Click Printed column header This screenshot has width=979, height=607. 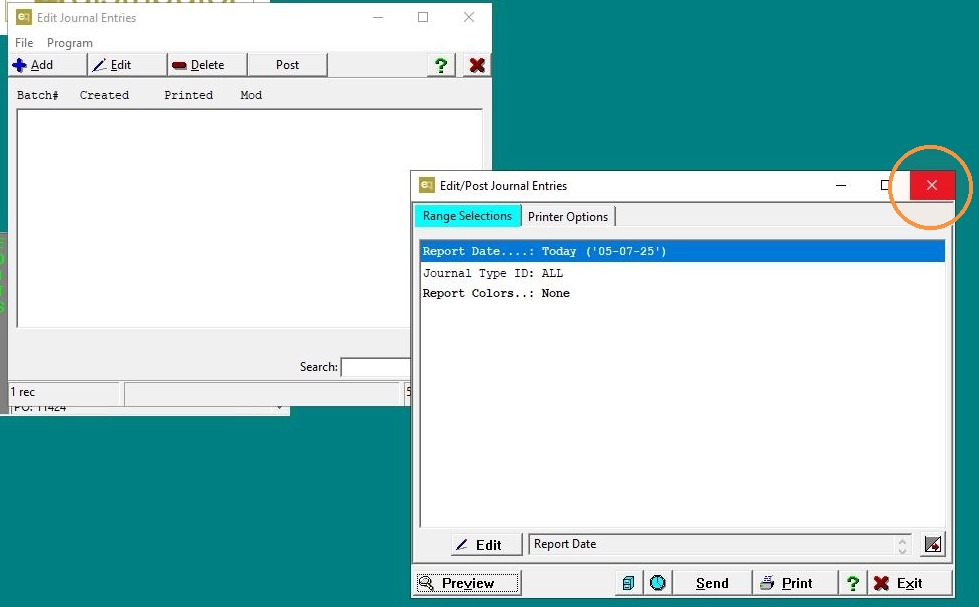pos(189,95)
